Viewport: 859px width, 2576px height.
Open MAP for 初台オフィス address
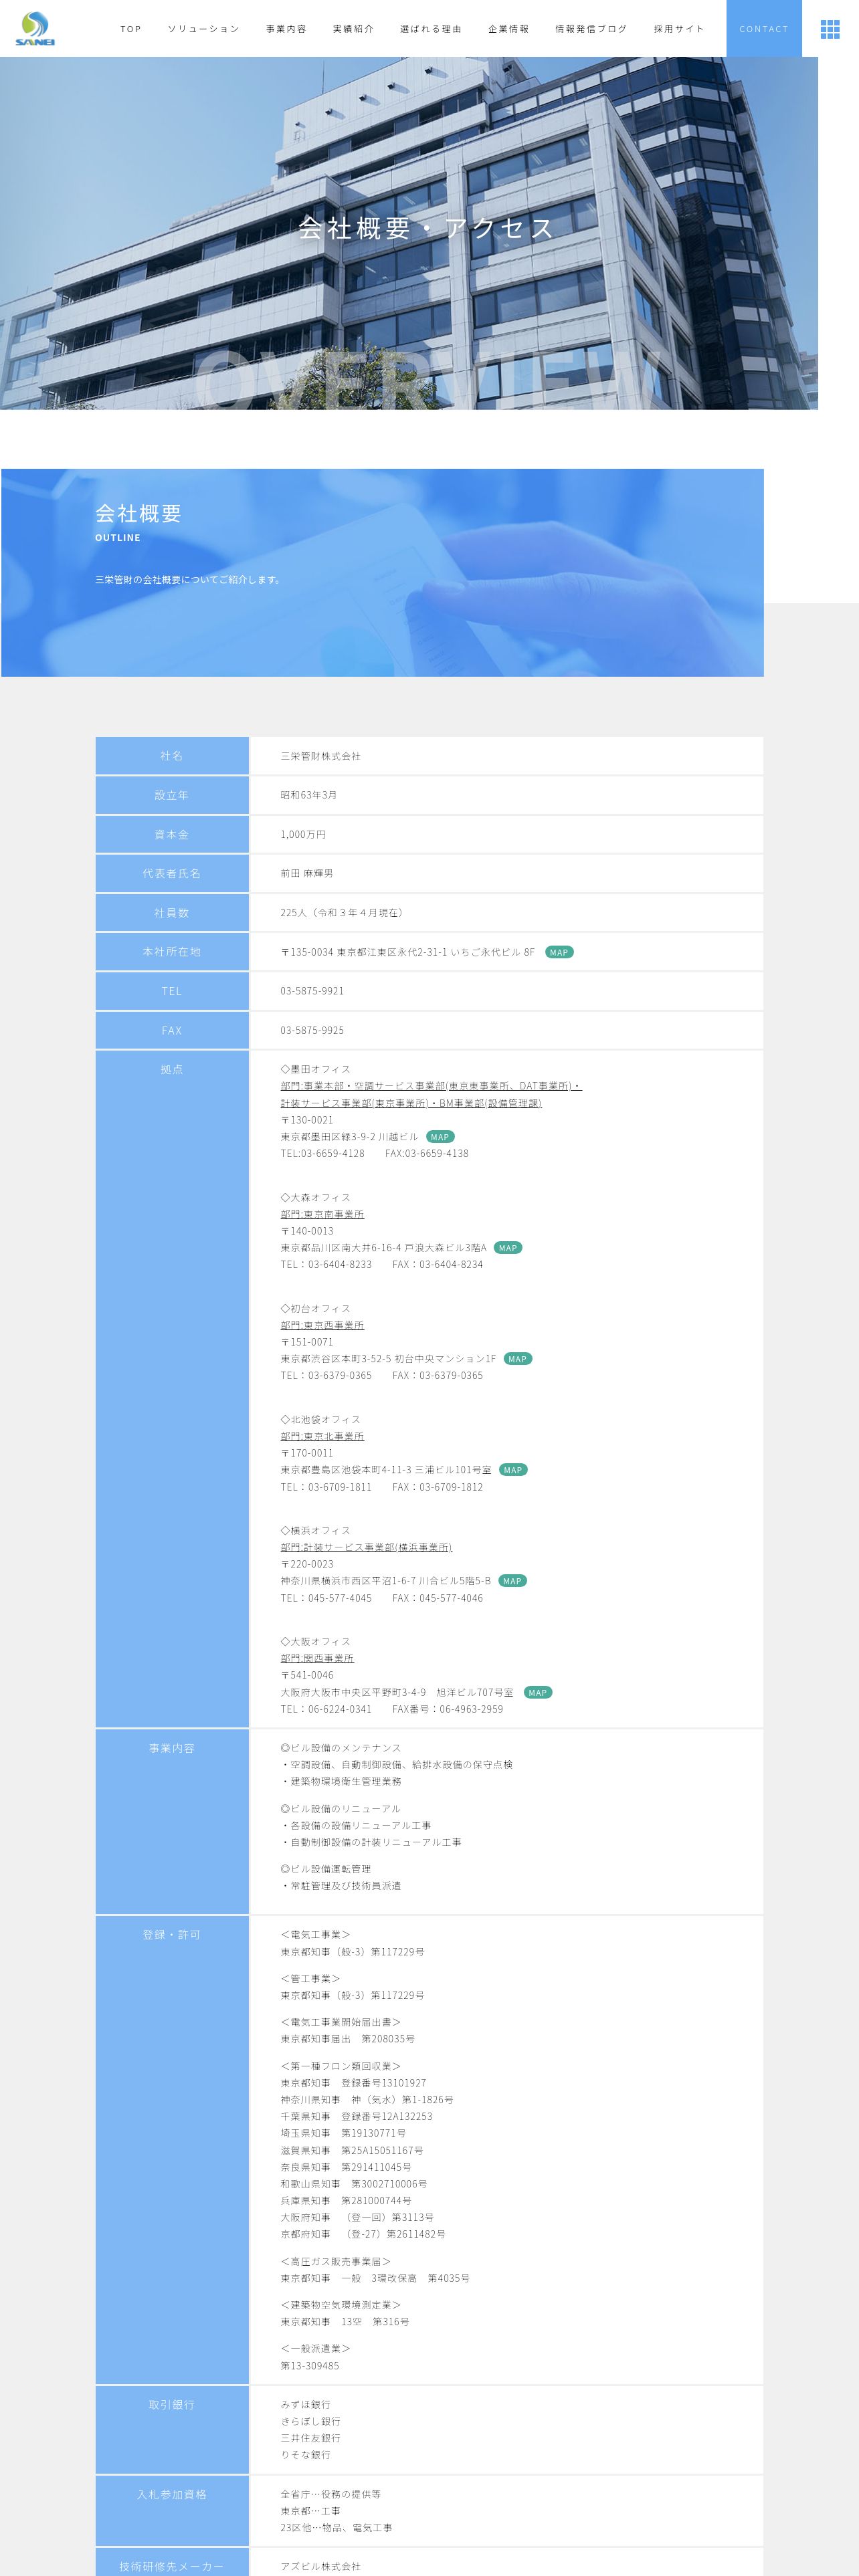pyautogui.click(x=517, y=1359)
